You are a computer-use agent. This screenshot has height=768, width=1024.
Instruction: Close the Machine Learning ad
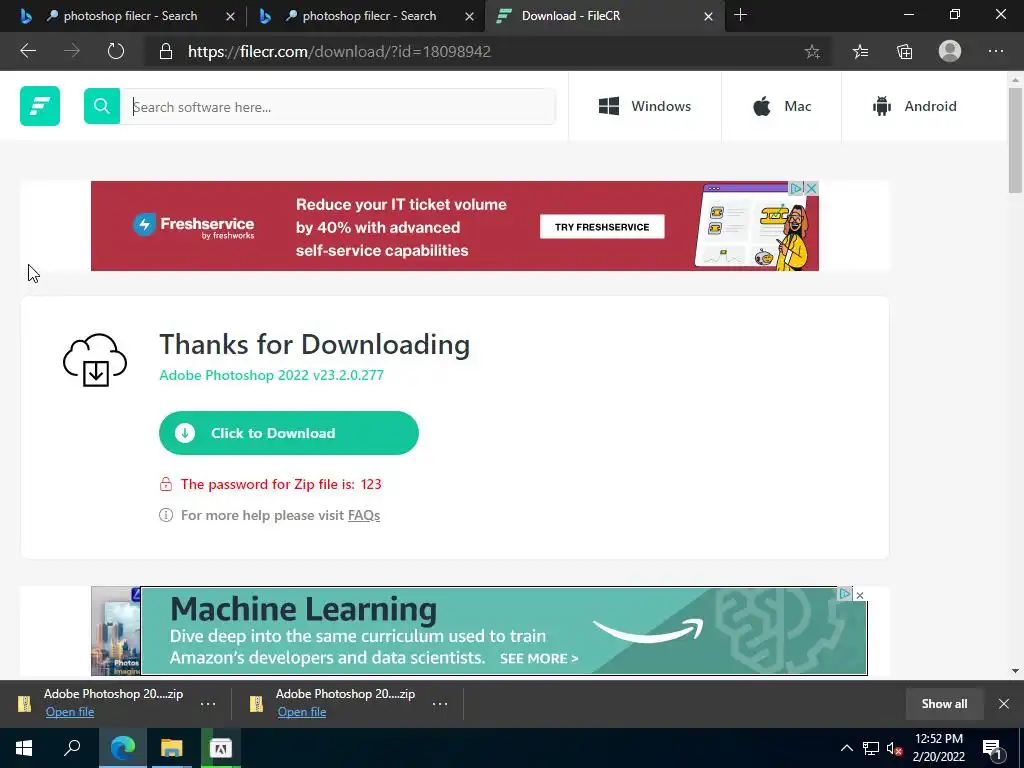860,595
